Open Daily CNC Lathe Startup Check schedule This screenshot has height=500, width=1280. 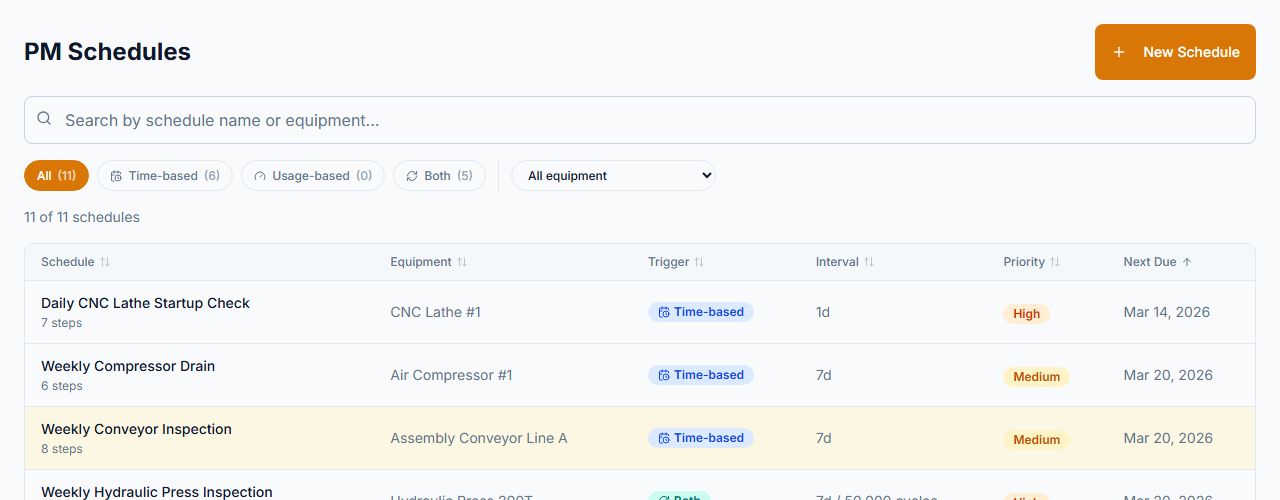(x=145, y=303)
